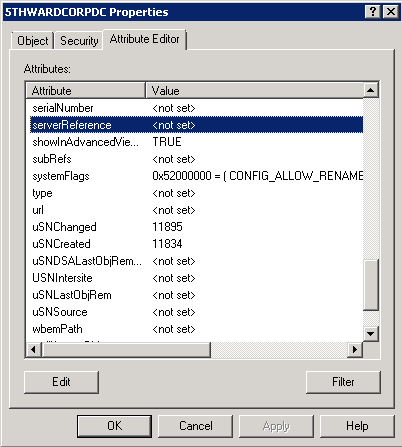Image resolution: width=402 pixels, height=447 pixels.
Task: Click the Edit button
Action: (x=61, y=382)
